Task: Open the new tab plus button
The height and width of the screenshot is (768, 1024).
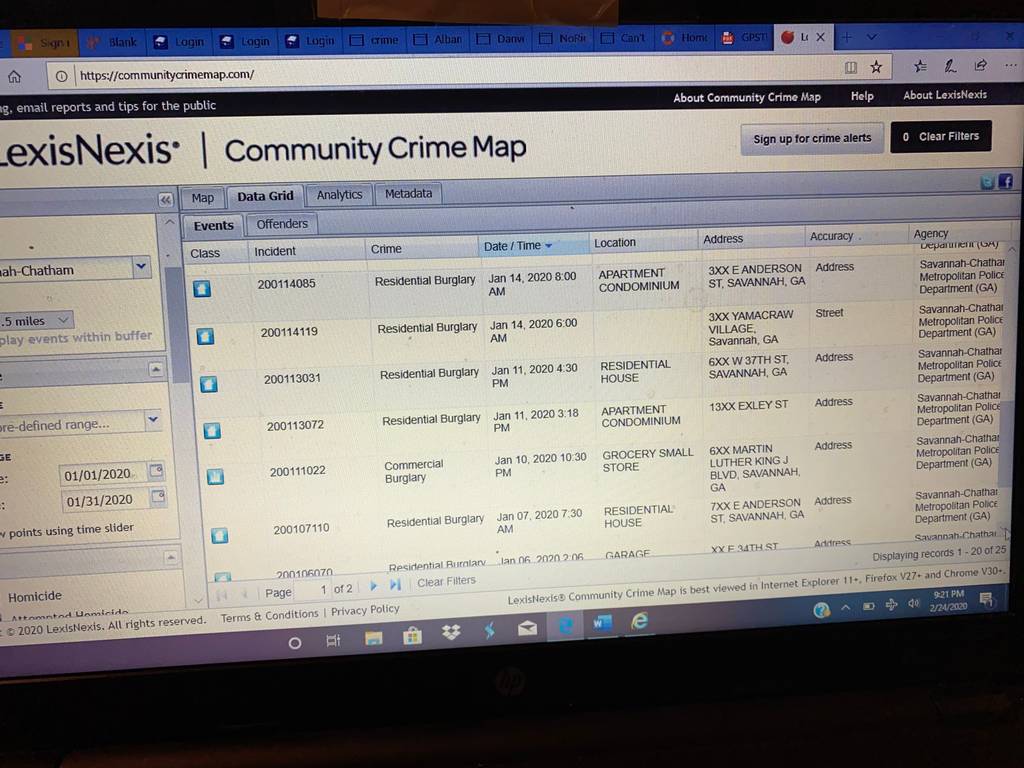Action: point(846,37)
